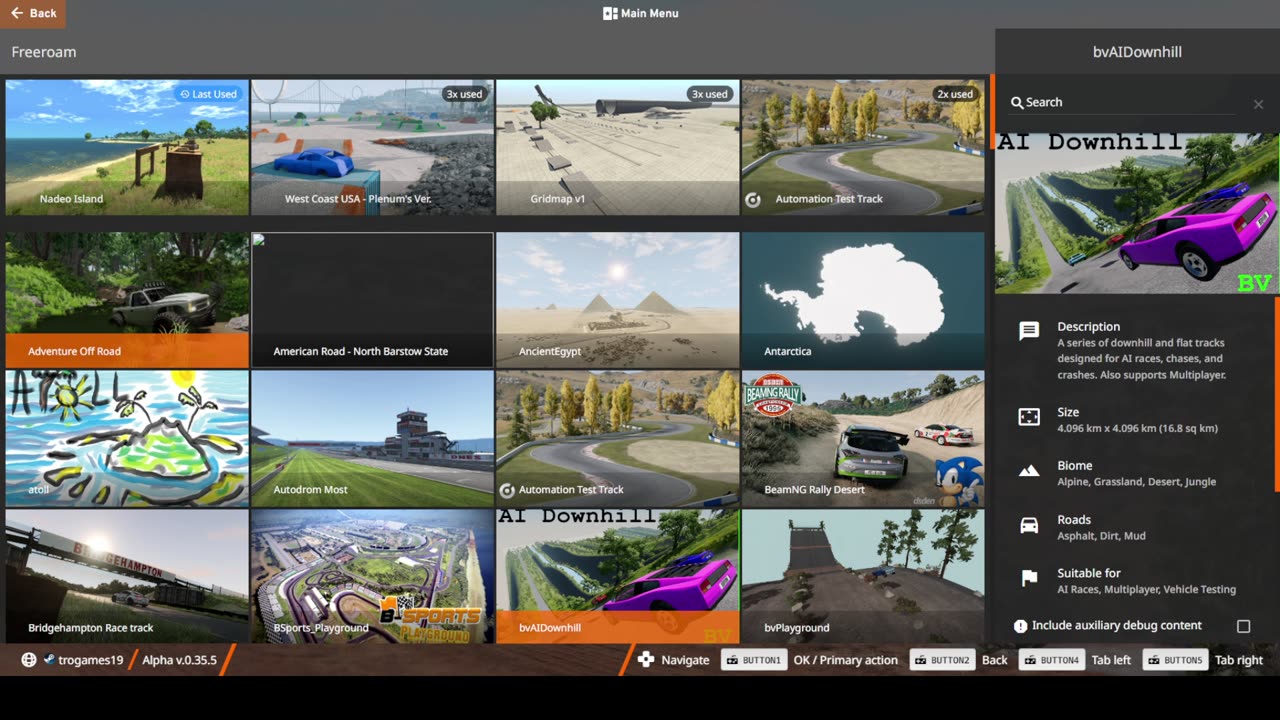Choose American Road - North Barstow State
Screen dimensions: 1280x720
point(372,300)
